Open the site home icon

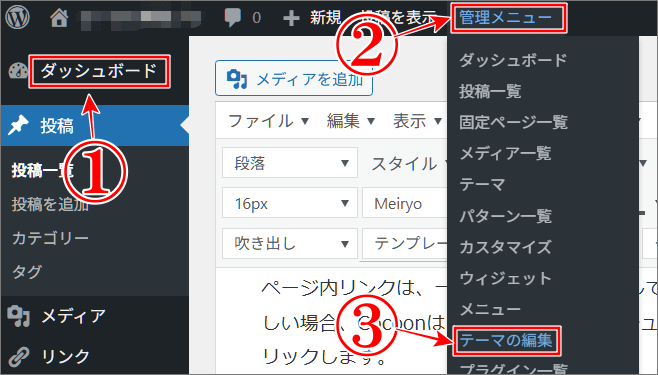(x=59, y=18)
